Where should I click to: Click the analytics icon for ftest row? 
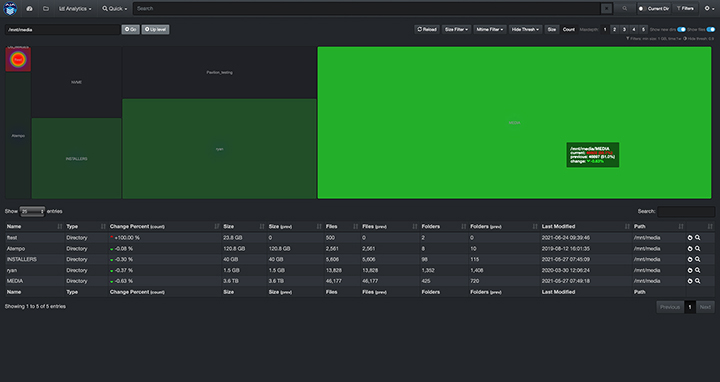tap(690, 238)
